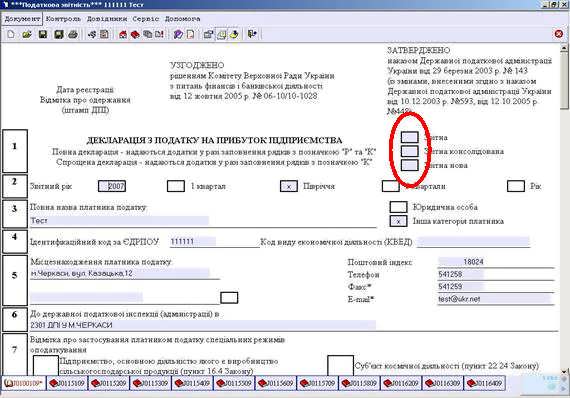Click the Факс field 541259
Viewport: 570px width, 398px height.
[x=461, y=286]
